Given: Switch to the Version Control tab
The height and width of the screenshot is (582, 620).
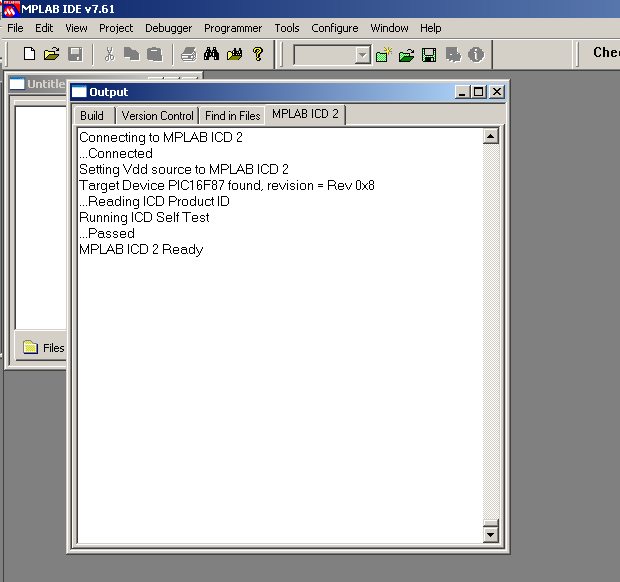Looking at the screenshot, I should coord(157,115).
